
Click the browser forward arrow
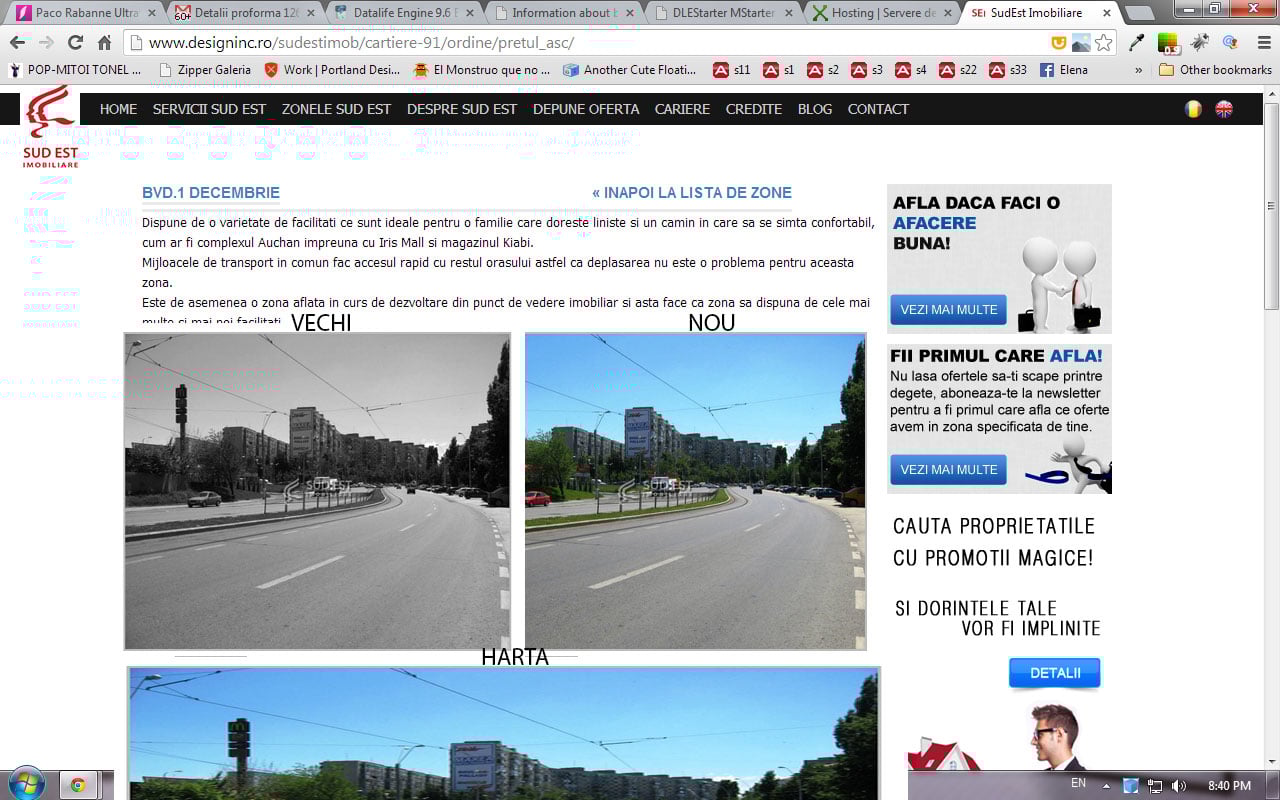[46, 43]
